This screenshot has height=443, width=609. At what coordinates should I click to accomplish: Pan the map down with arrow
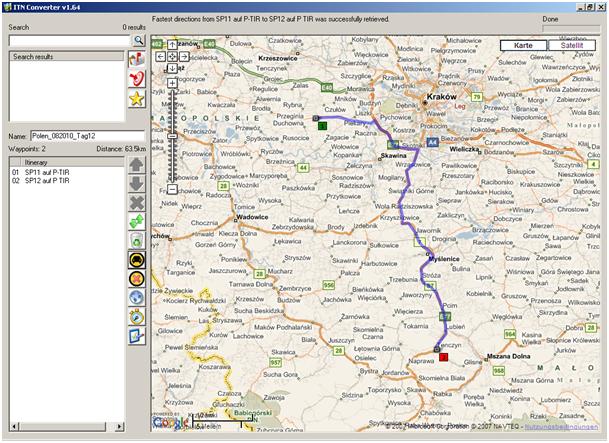172,68
